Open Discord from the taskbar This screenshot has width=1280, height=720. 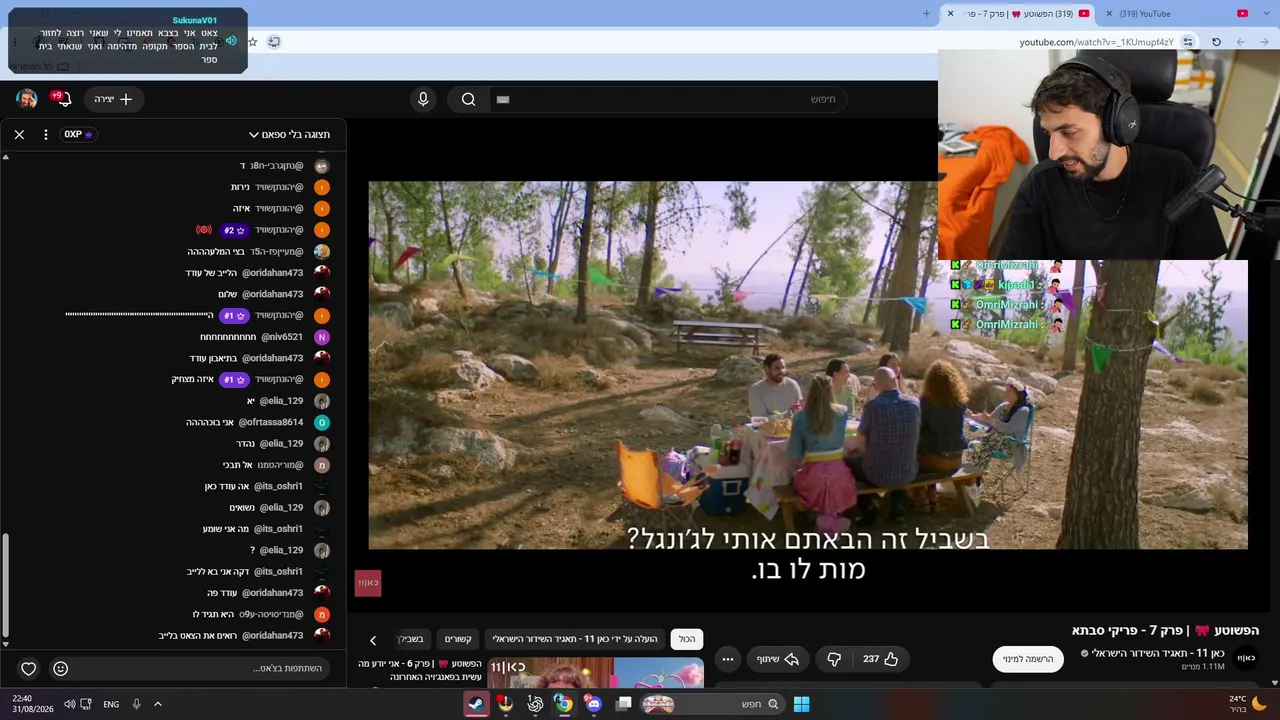[x=593, y=704]
